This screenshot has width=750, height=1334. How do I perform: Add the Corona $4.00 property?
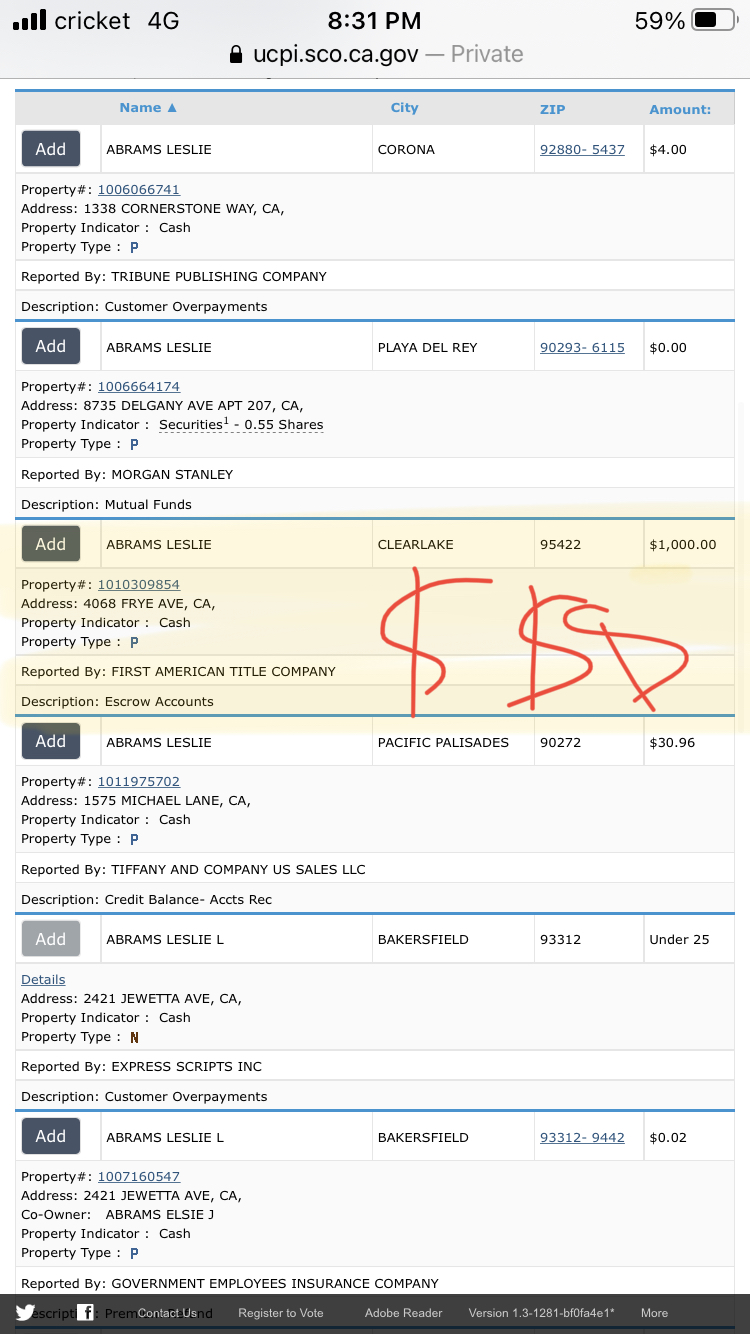point(51,149)
